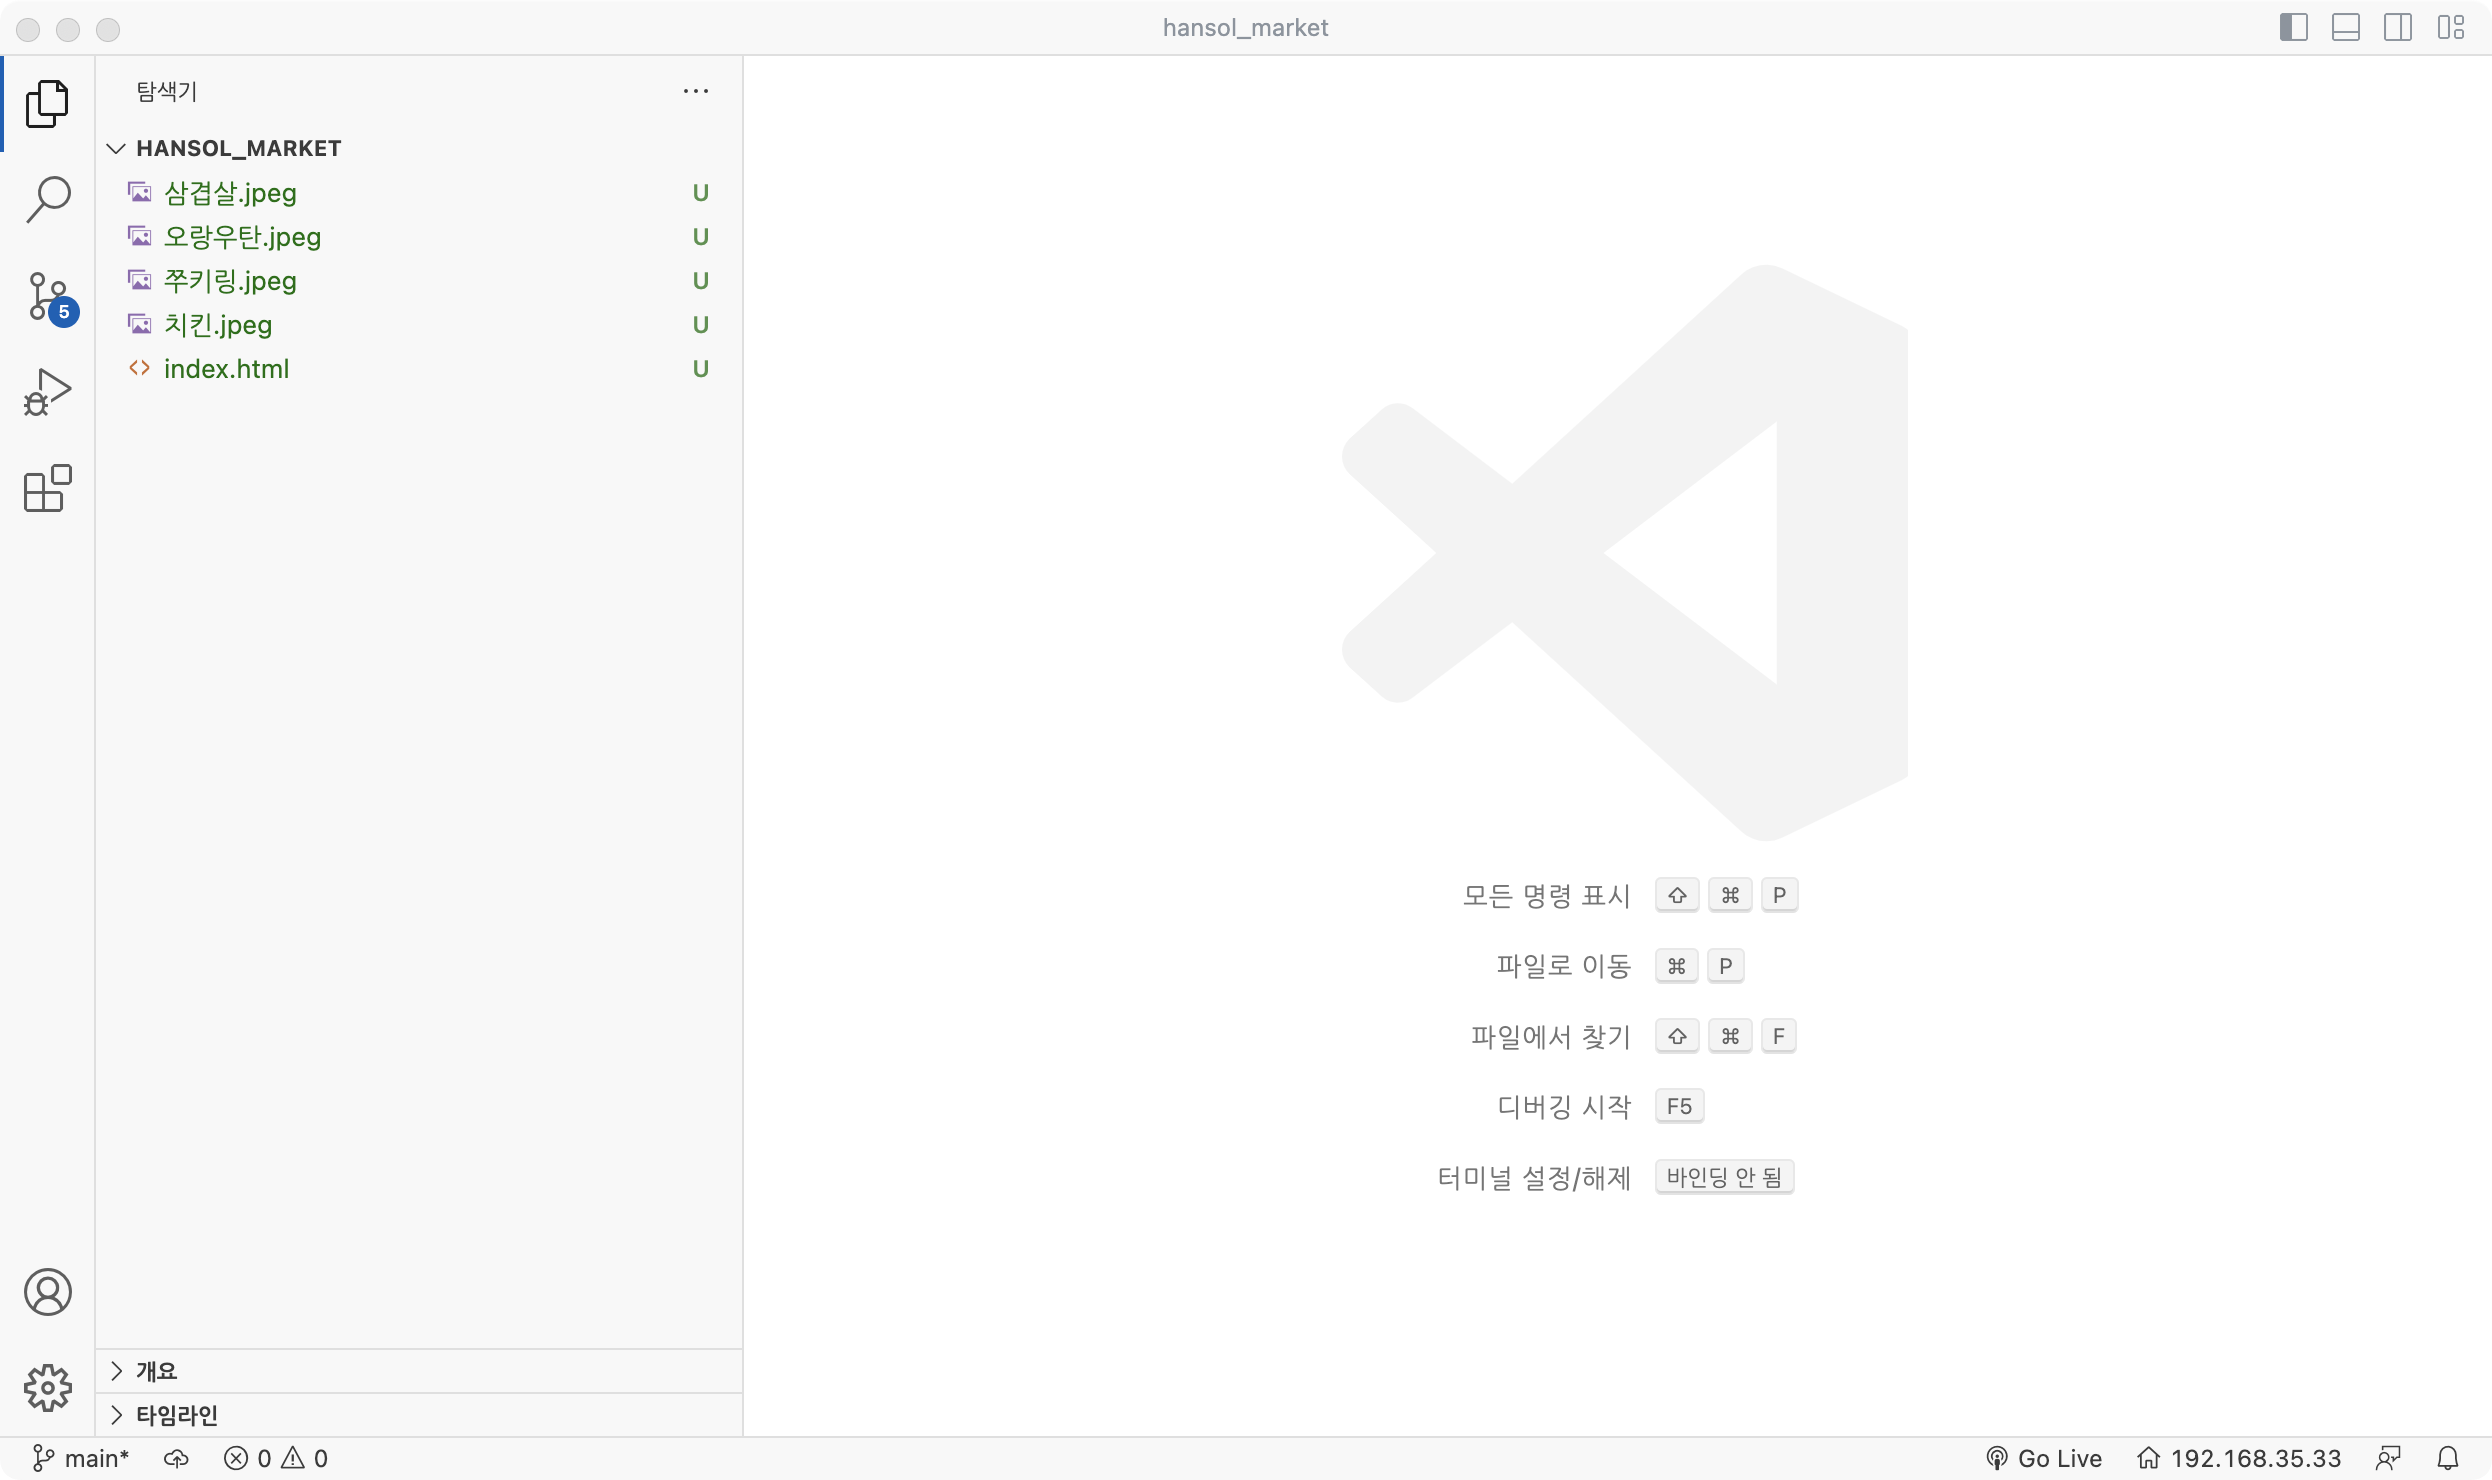Click image icon beside 치킨.jpeg

click(140, 324)
